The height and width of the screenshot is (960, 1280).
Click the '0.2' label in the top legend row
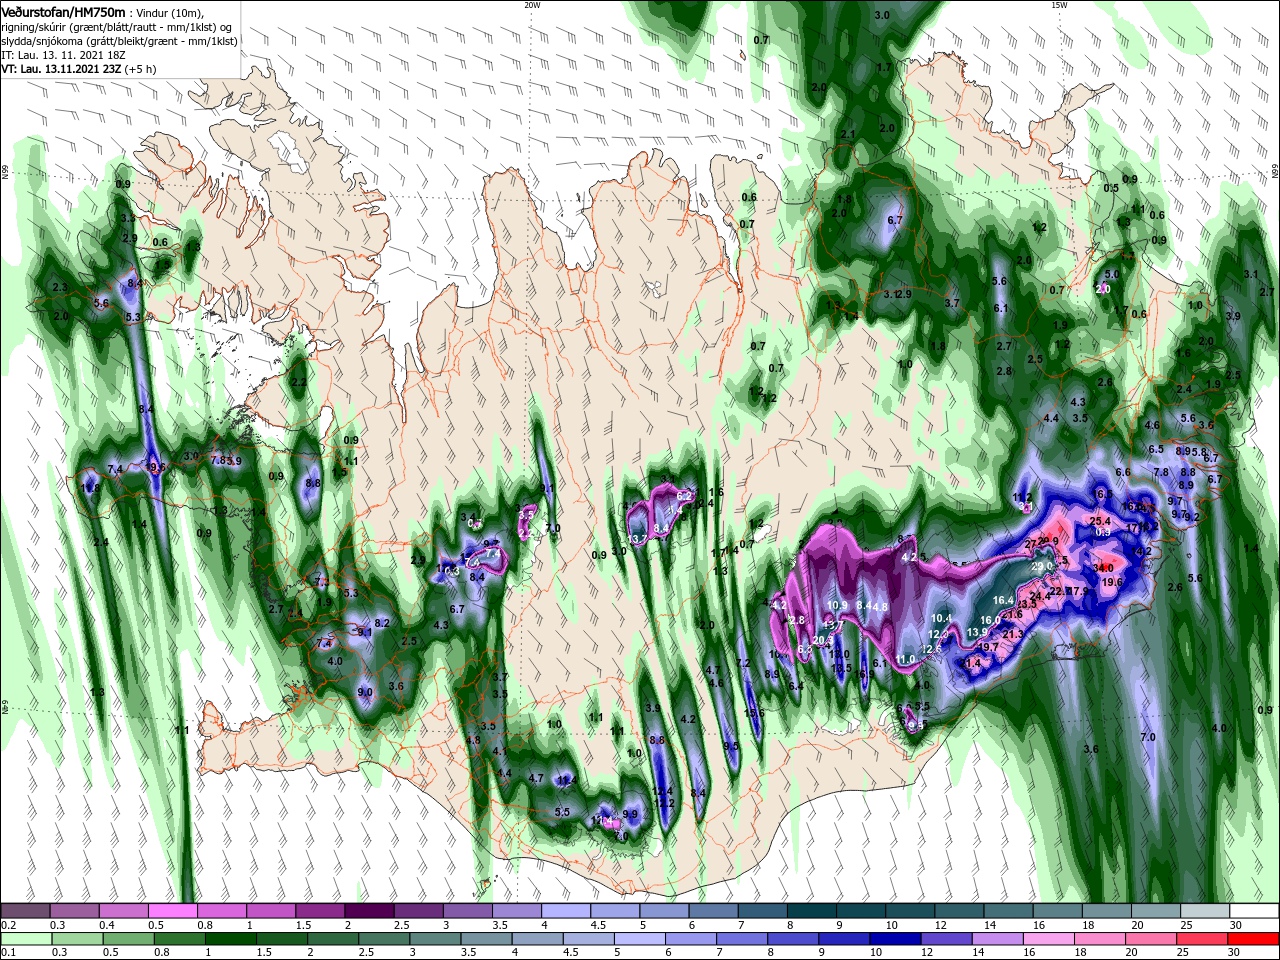[x=9, y=926]
